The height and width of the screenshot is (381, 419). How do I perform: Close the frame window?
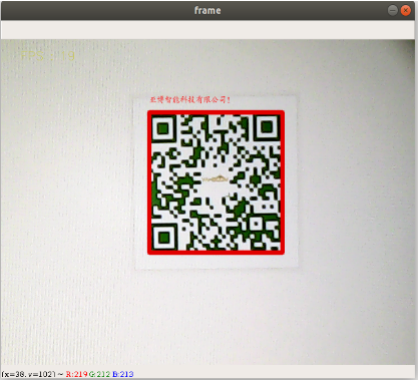pos(405,11)
